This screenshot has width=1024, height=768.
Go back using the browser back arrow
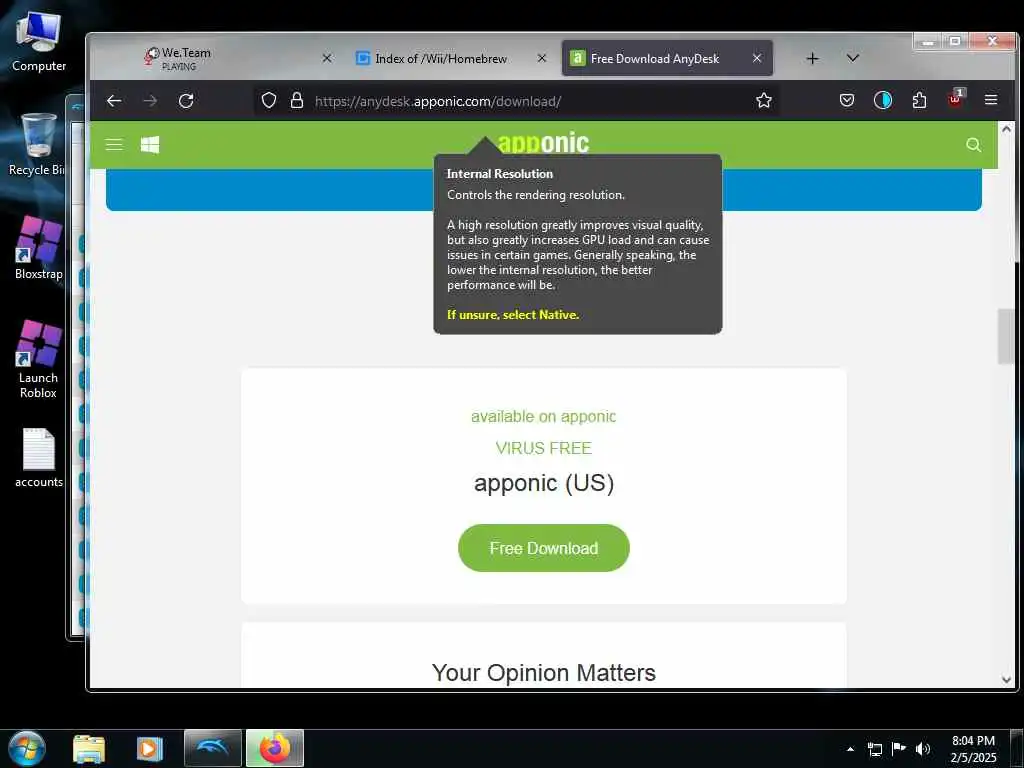[114, 101]
